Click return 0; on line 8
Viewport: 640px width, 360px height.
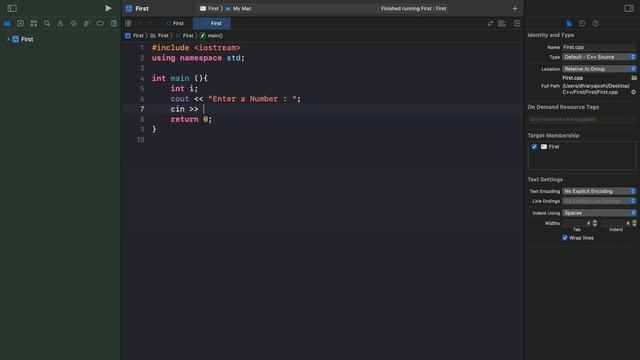[x=191, y=120]
